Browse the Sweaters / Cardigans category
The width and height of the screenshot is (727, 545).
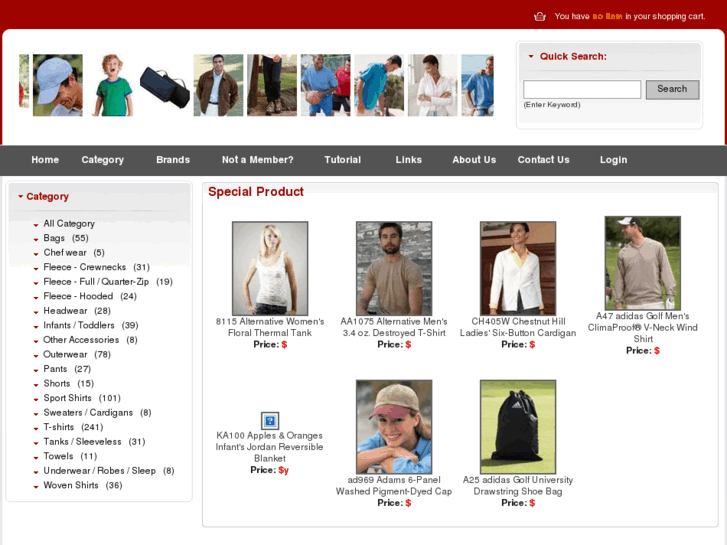tap(97, 412)
